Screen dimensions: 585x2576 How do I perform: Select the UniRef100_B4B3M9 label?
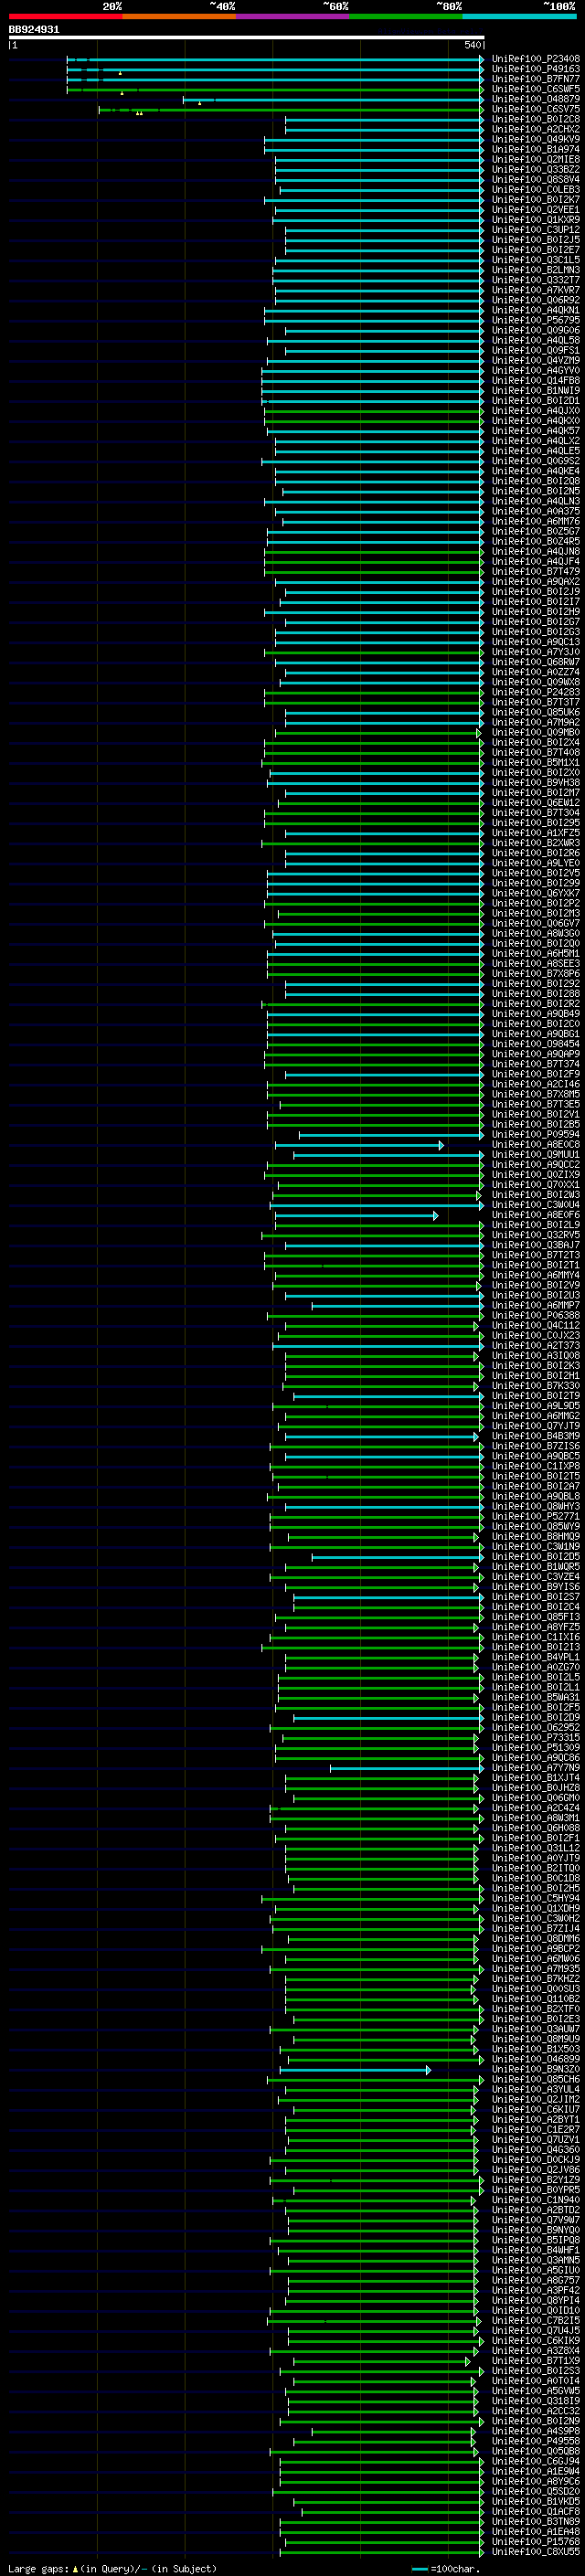tap(536, 1435)
